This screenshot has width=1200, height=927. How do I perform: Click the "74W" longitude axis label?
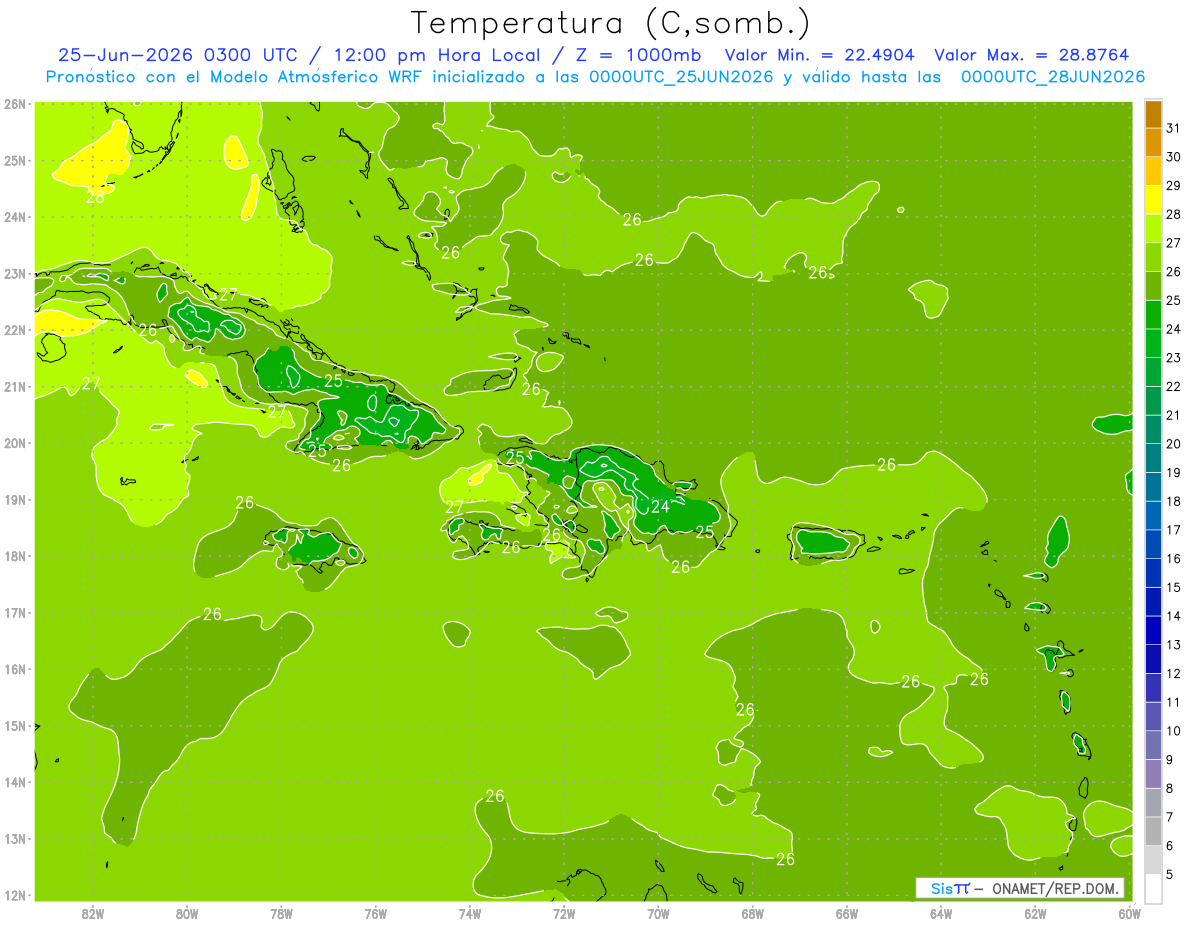coord(470,912)
